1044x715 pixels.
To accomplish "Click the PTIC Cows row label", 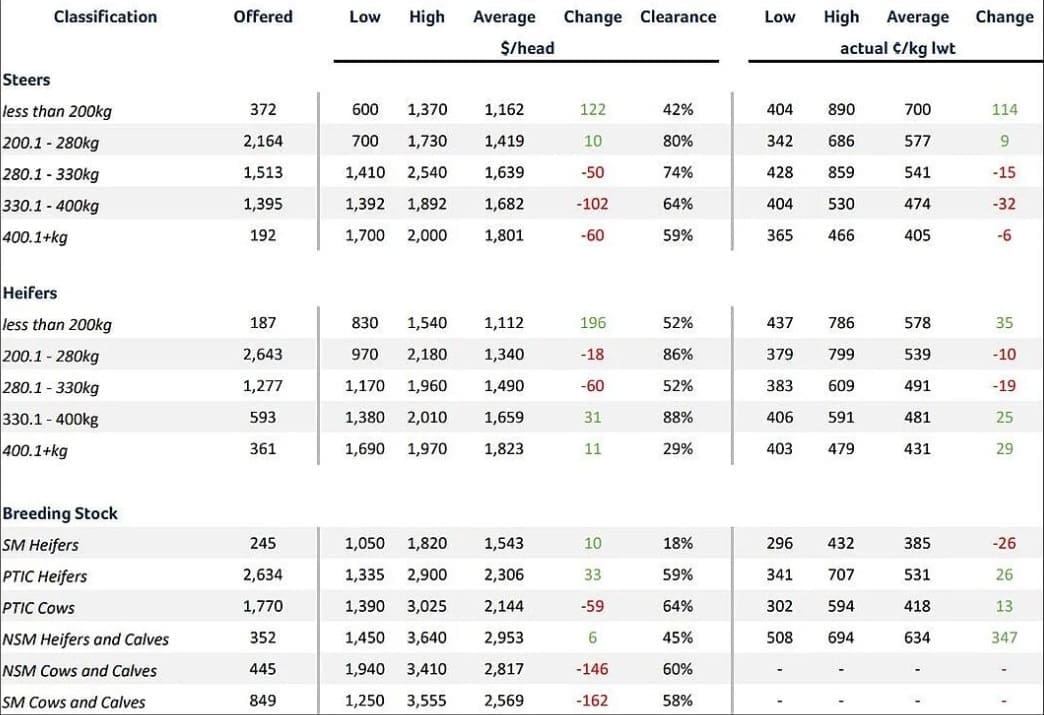I will point(39,608).
